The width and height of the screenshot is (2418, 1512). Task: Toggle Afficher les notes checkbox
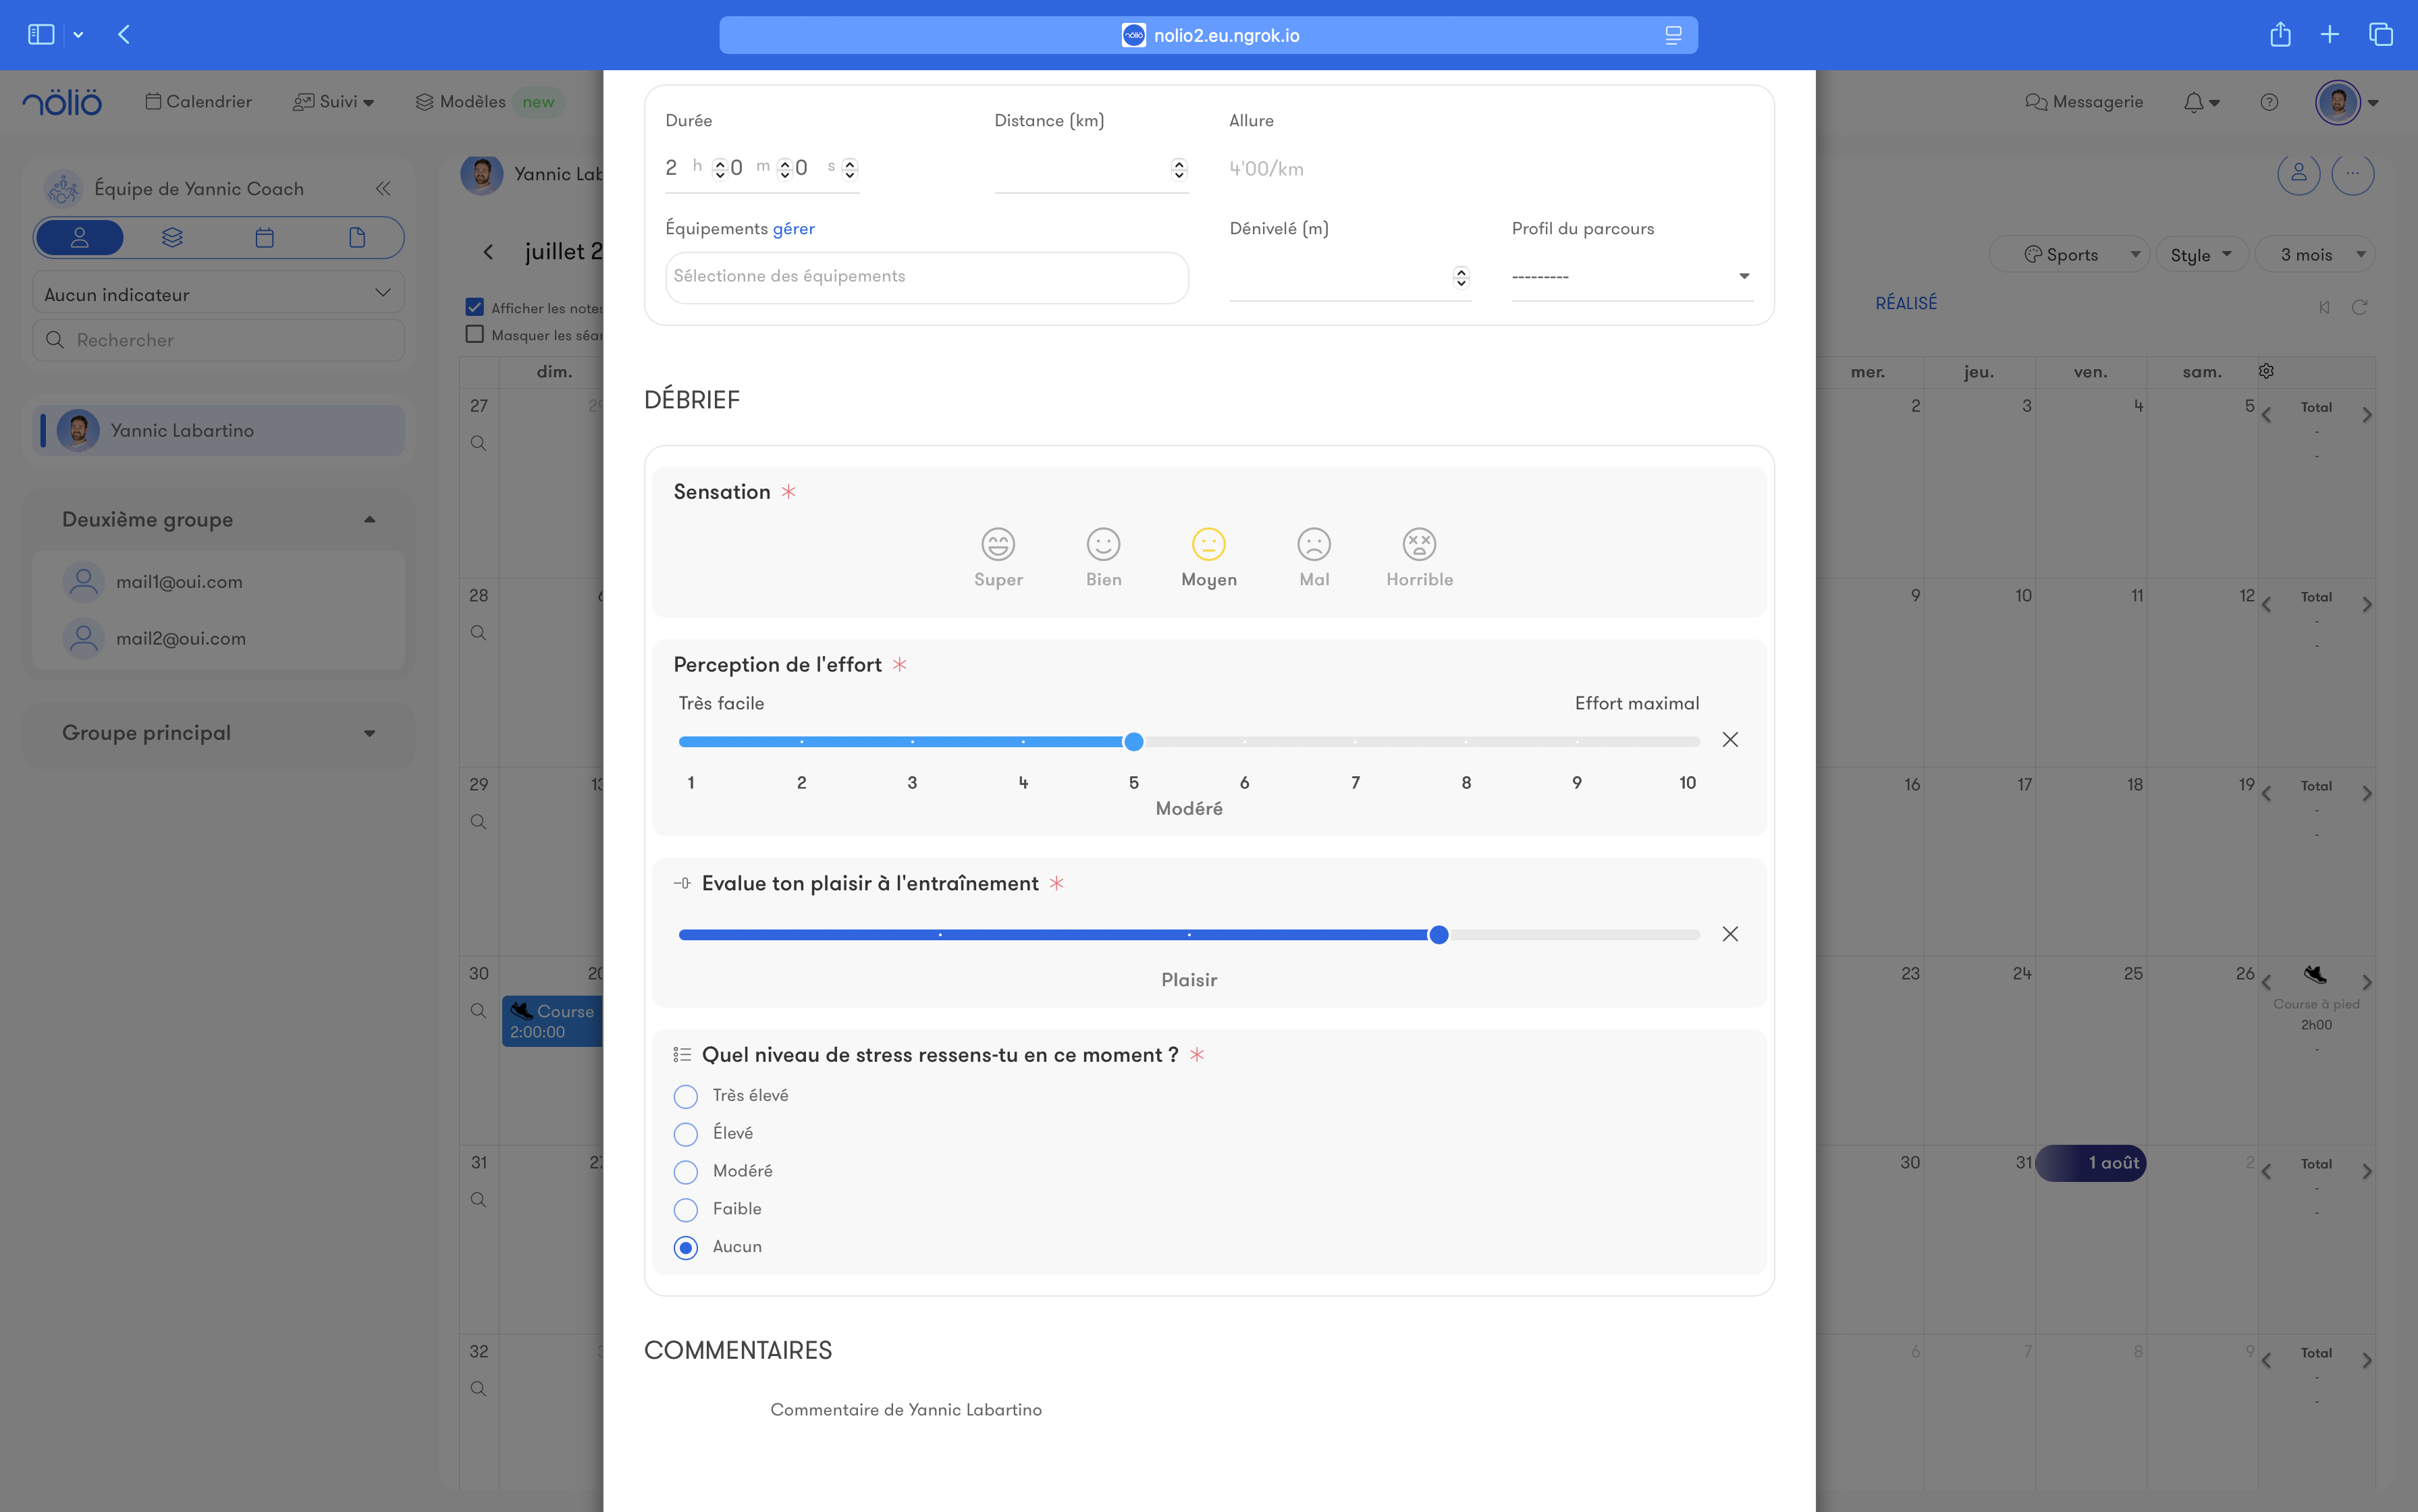pos(475,307)
